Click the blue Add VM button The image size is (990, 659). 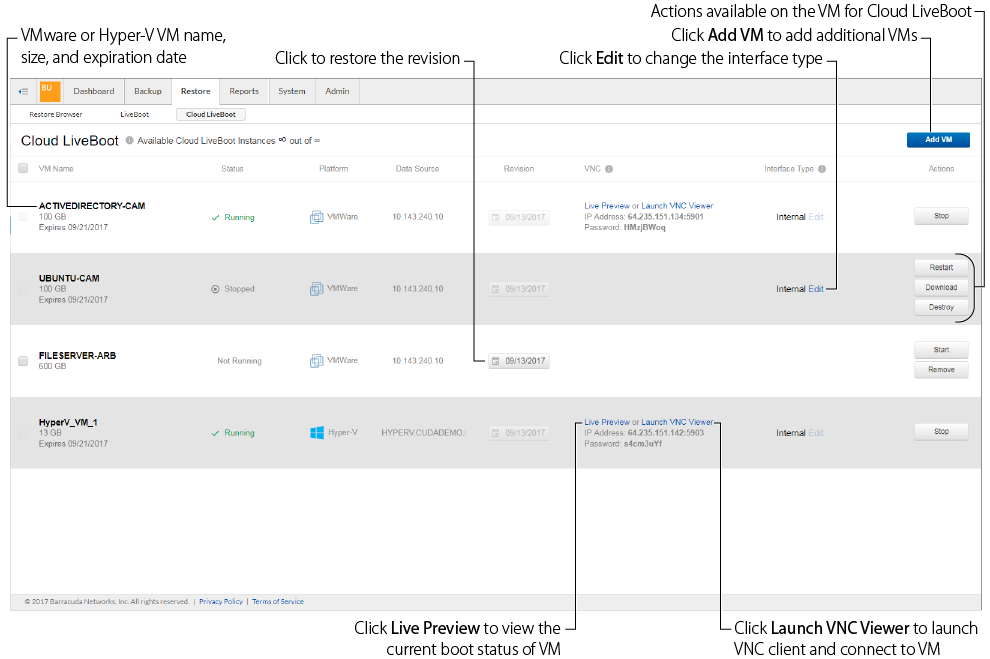[938, 140]
